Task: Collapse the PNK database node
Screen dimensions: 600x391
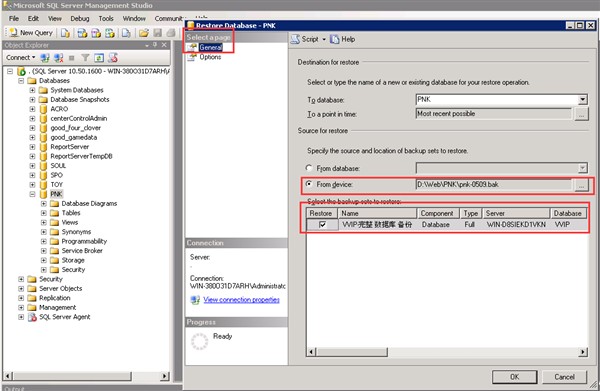Action: click(x=33, y=194)
